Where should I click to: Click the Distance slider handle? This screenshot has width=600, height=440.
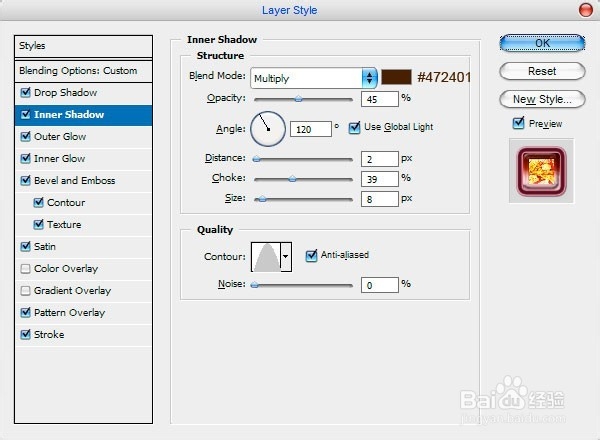pos(256,159)
